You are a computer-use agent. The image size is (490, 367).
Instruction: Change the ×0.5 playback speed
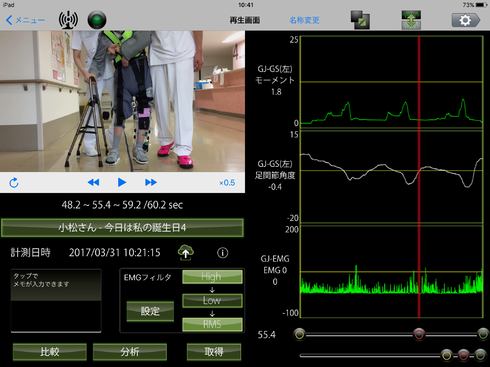coord(227,183)
